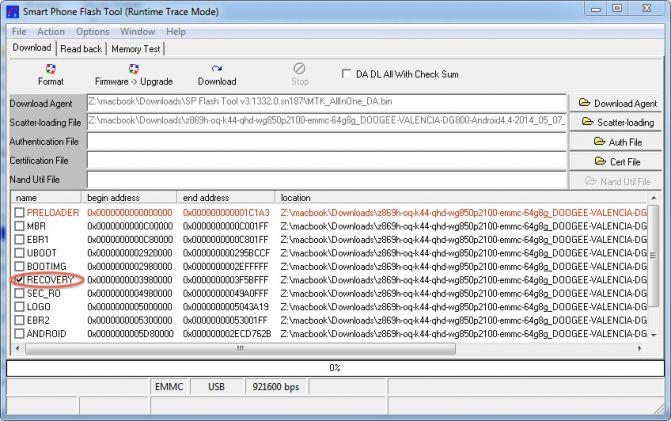Click the EMMC status bar entry
The width and height of the screenshot is (671, 421).
click(169, 387)
